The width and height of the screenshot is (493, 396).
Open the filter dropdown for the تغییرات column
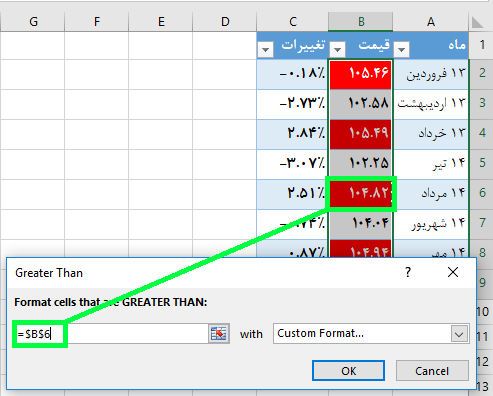266,50
